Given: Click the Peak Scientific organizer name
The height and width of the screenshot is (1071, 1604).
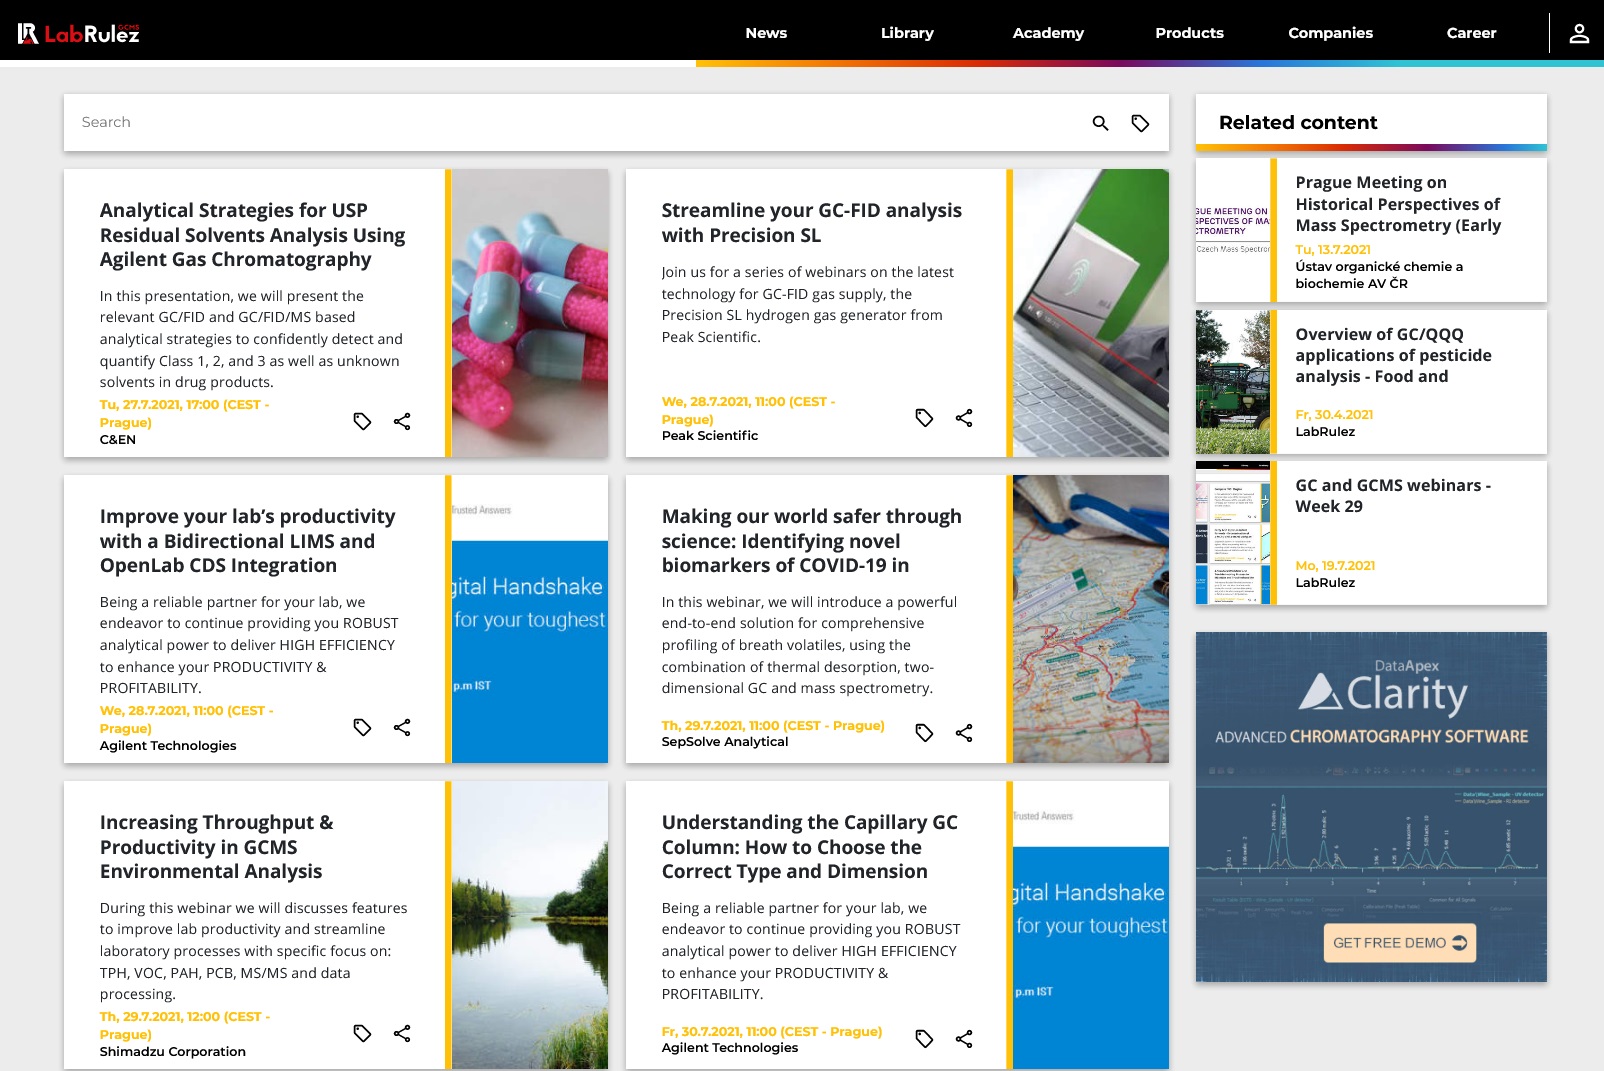Looking at the screenshot, I should [x=709, y=436].
